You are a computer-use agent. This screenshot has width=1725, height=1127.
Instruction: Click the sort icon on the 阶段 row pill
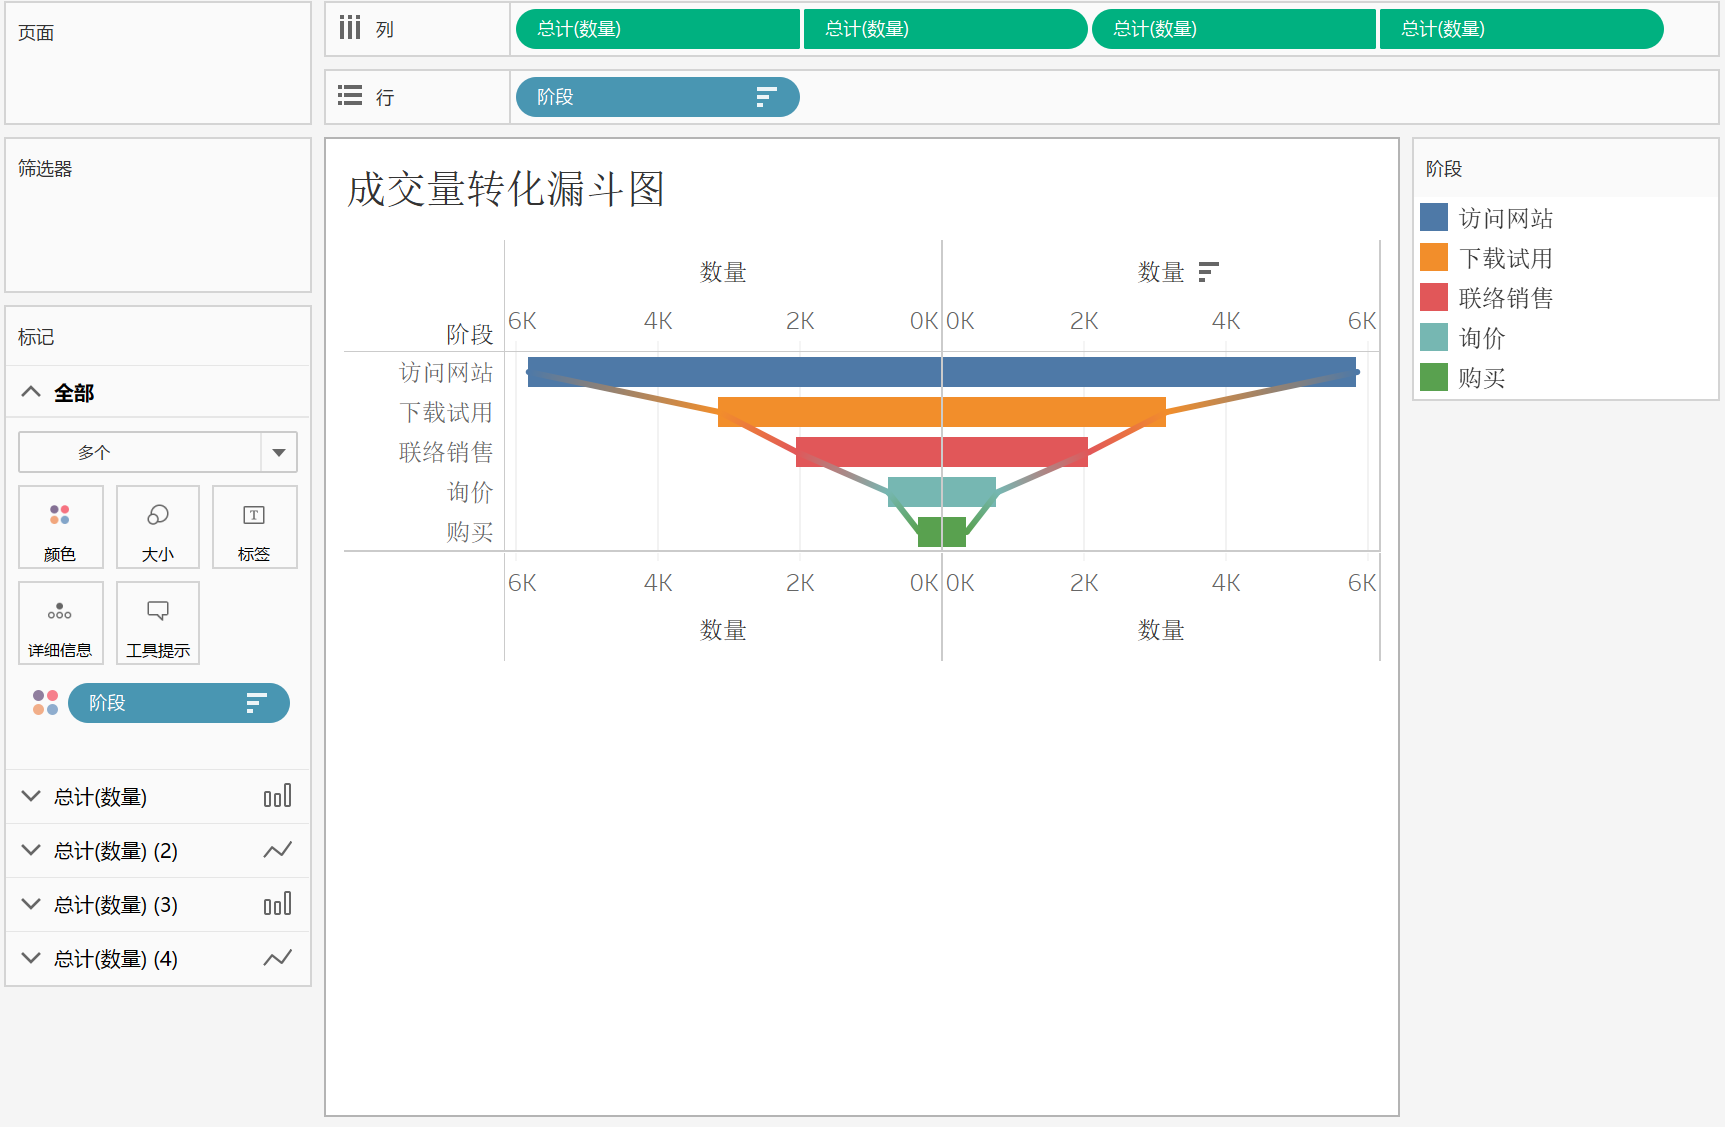pos(765,97)
